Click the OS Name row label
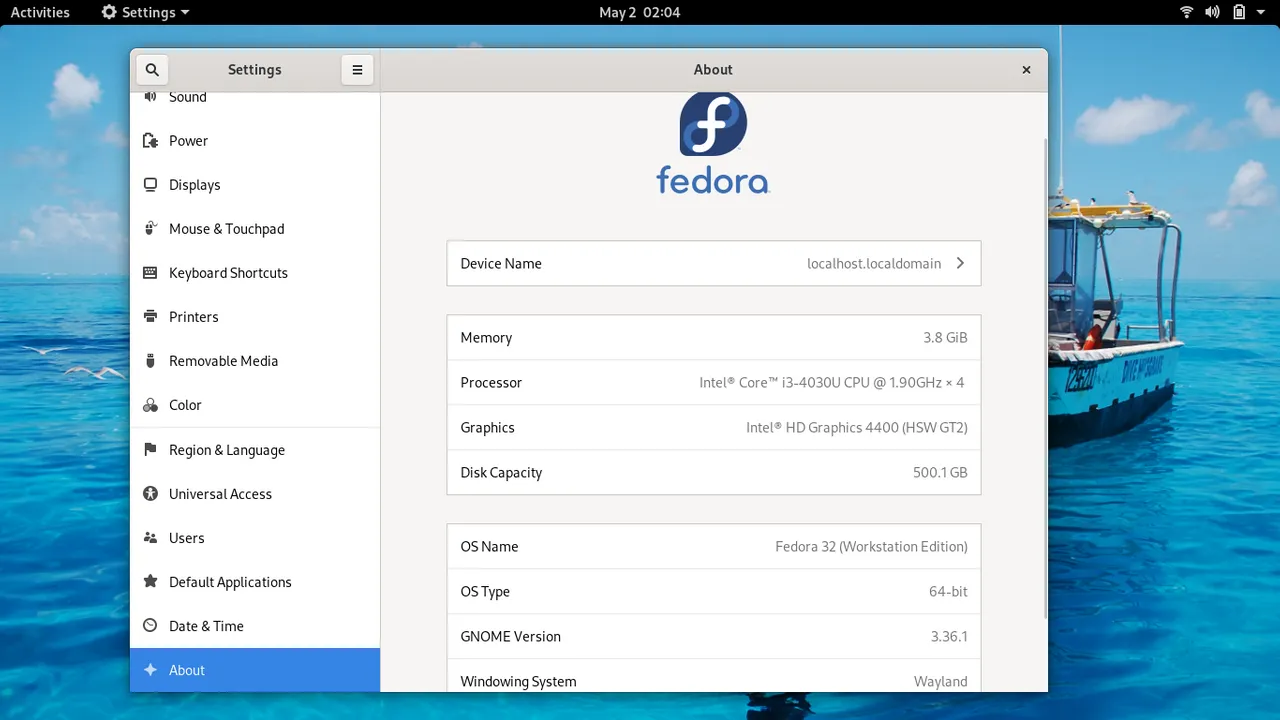Image resolution: width=1280 pixels, height=720 pixels. click(489, 547)
